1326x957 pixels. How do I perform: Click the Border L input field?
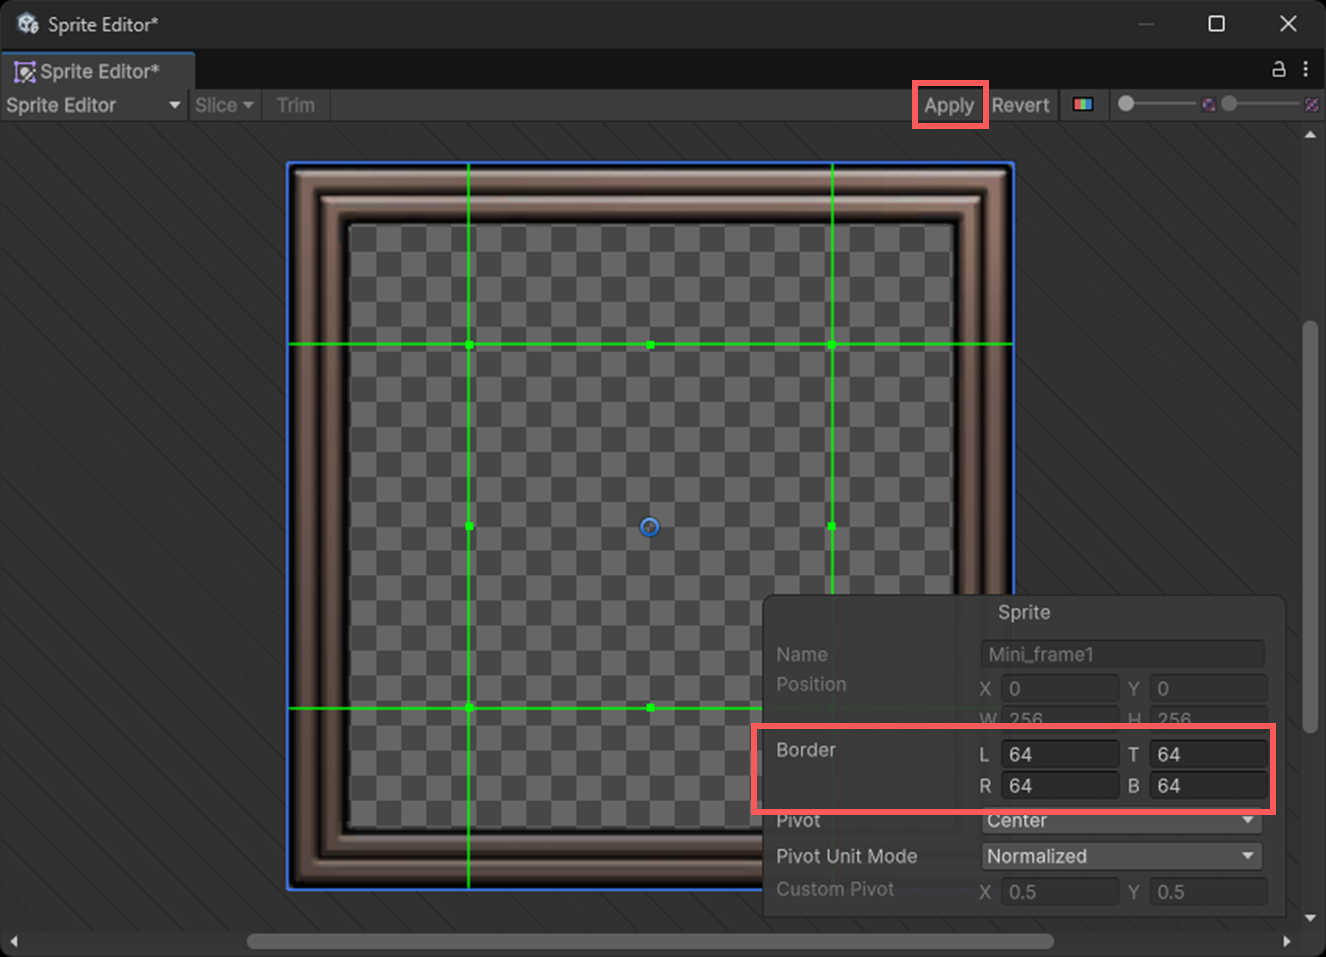coord(1060,755)
